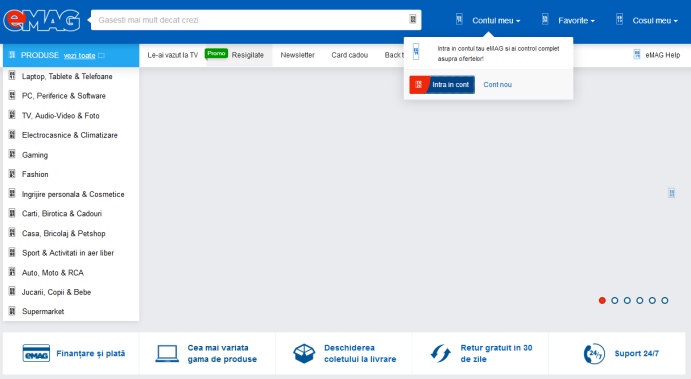Click the eMAG card icon for Finanțare și plată

point(36,353)
